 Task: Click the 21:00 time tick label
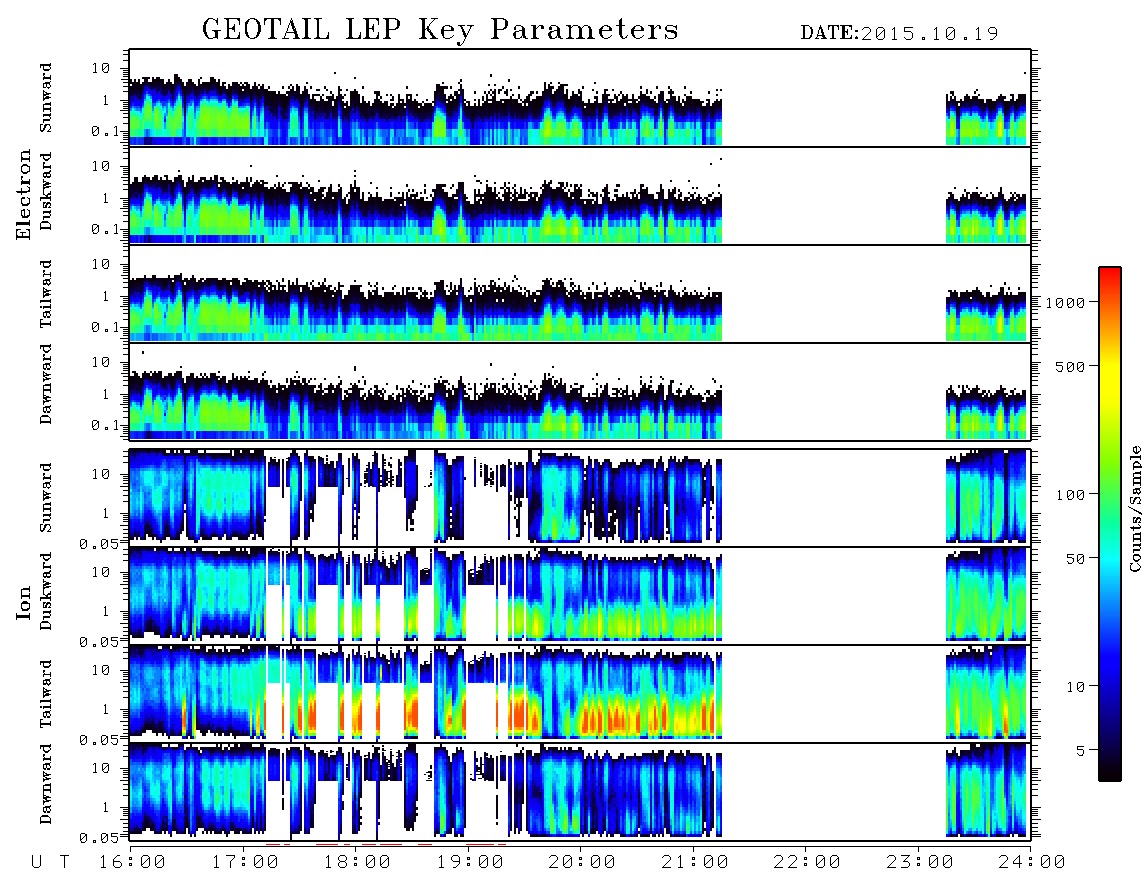coord(695,863)
